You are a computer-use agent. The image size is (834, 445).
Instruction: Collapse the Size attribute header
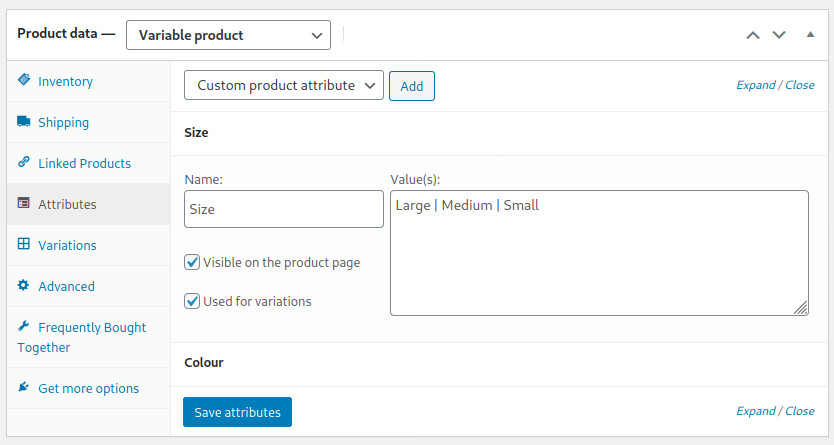tap(499, 132)
